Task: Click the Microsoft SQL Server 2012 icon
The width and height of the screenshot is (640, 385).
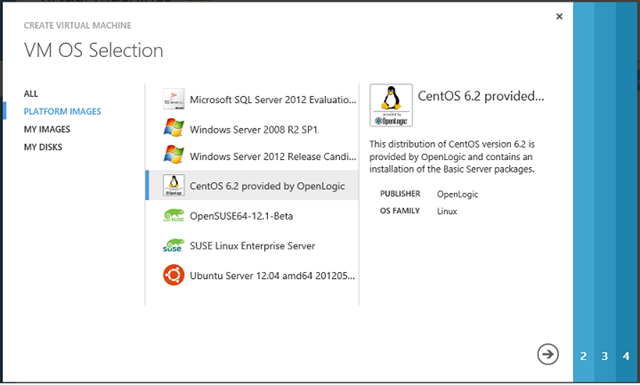Action: pyautogui.click(x=174, y=99)
